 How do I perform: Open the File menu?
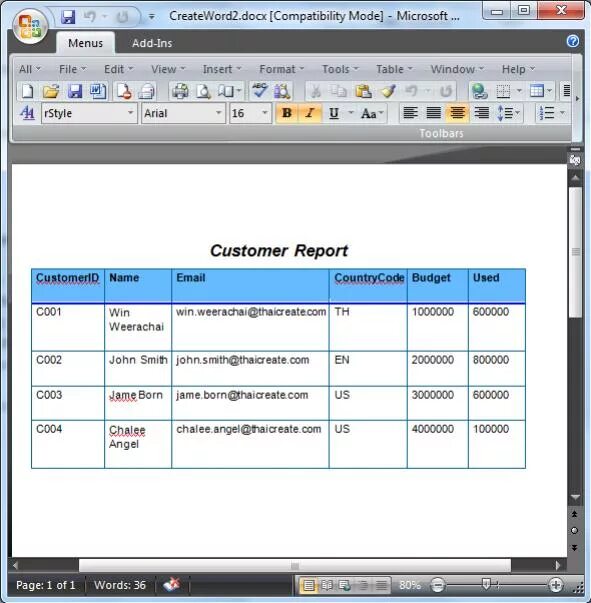72,69
